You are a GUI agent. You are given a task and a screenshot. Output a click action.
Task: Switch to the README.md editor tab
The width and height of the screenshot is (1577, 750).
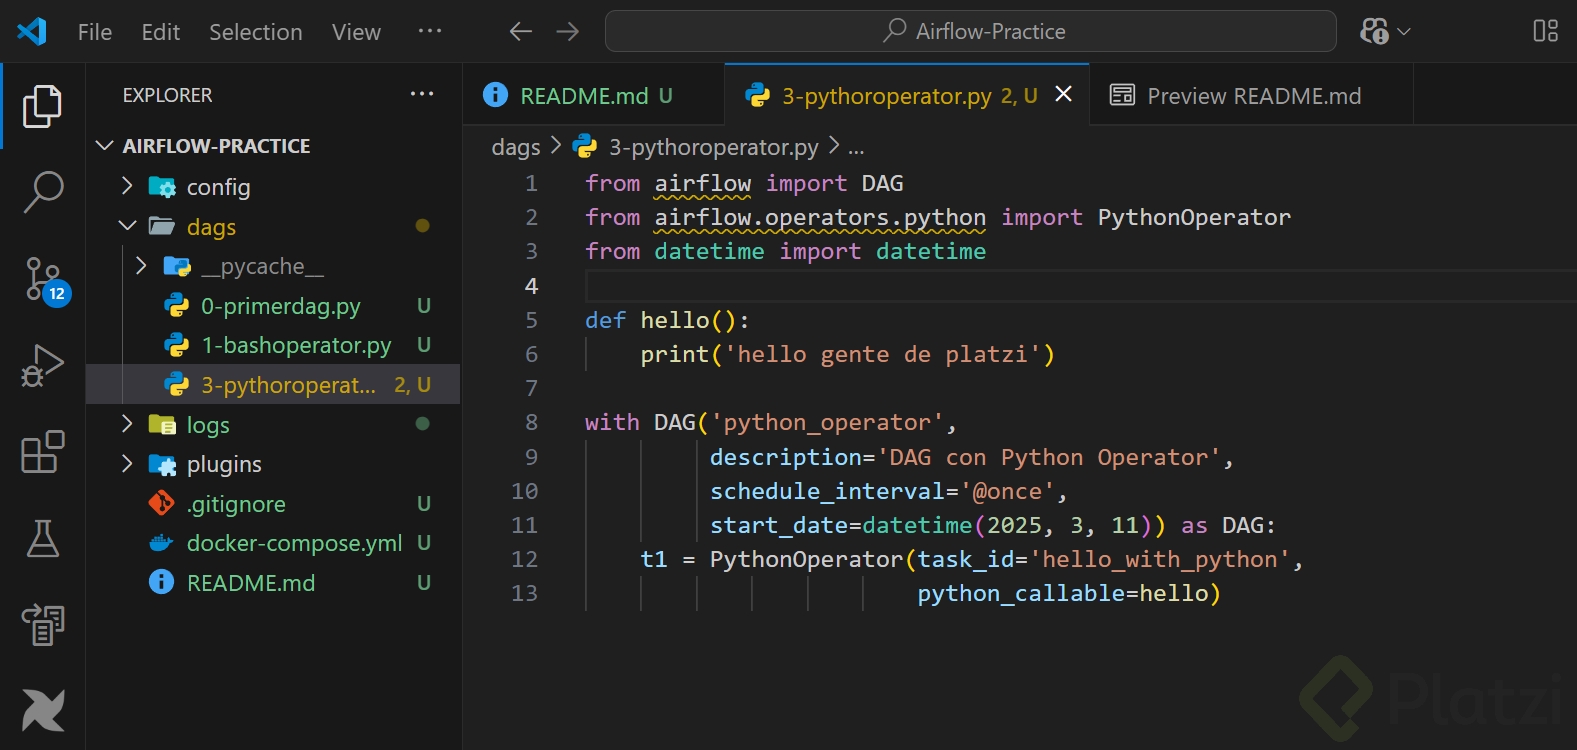pyautogui.click(x=584, y=96)
